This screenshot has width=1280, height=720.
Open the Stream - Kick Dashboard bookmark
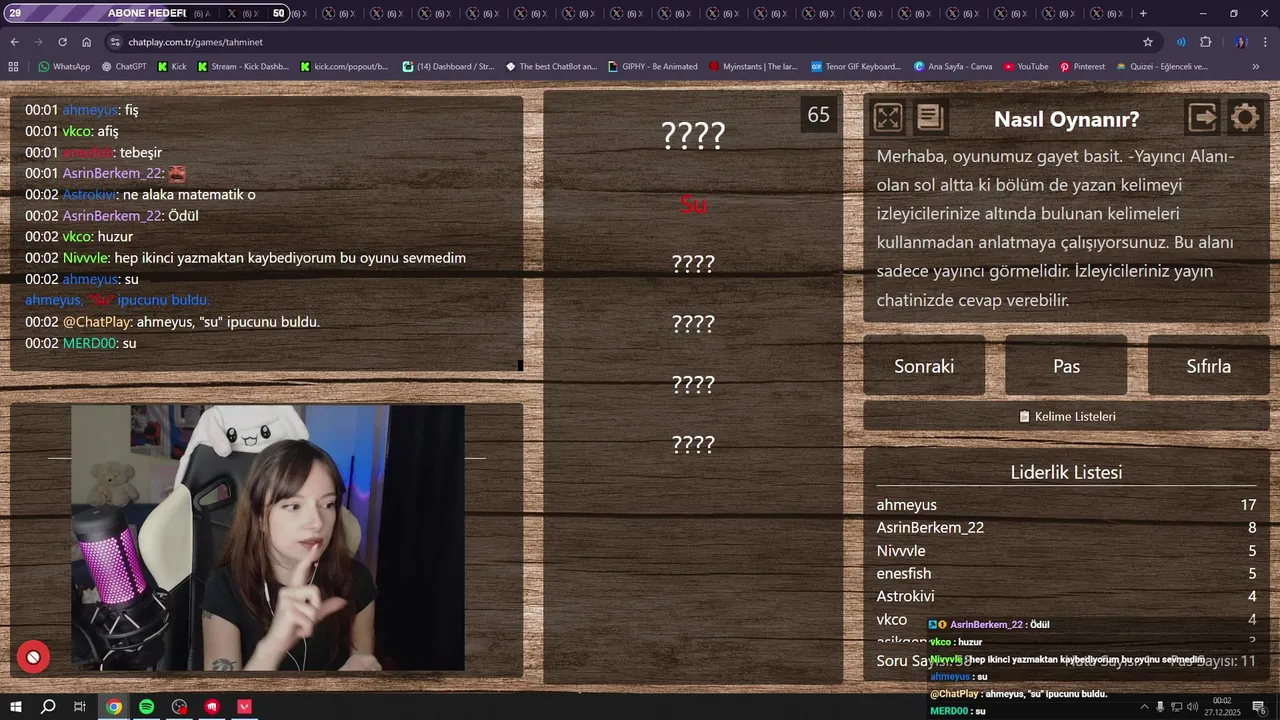click(x=243, y=67)
